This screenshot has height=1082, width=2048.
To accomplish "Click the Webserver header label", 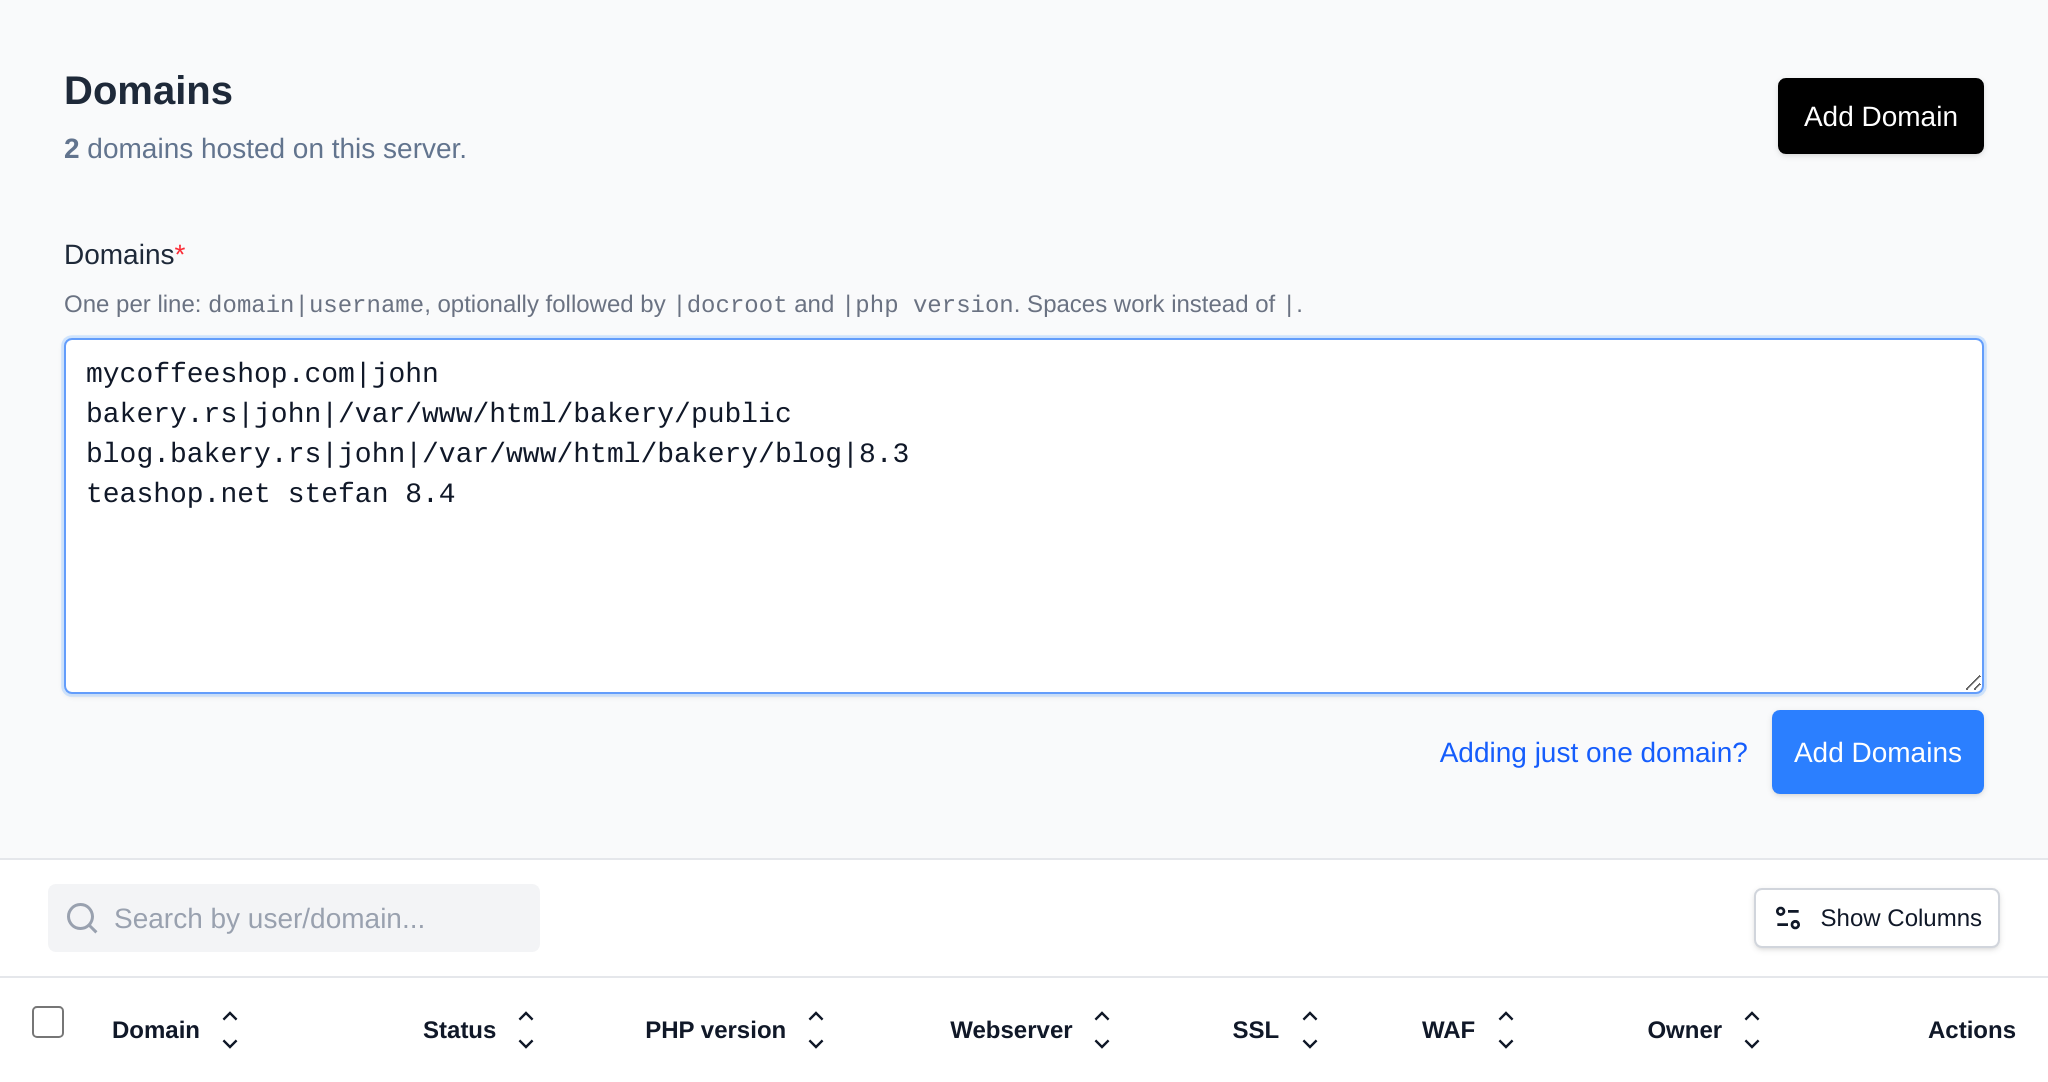I will coord(1011,1030).
